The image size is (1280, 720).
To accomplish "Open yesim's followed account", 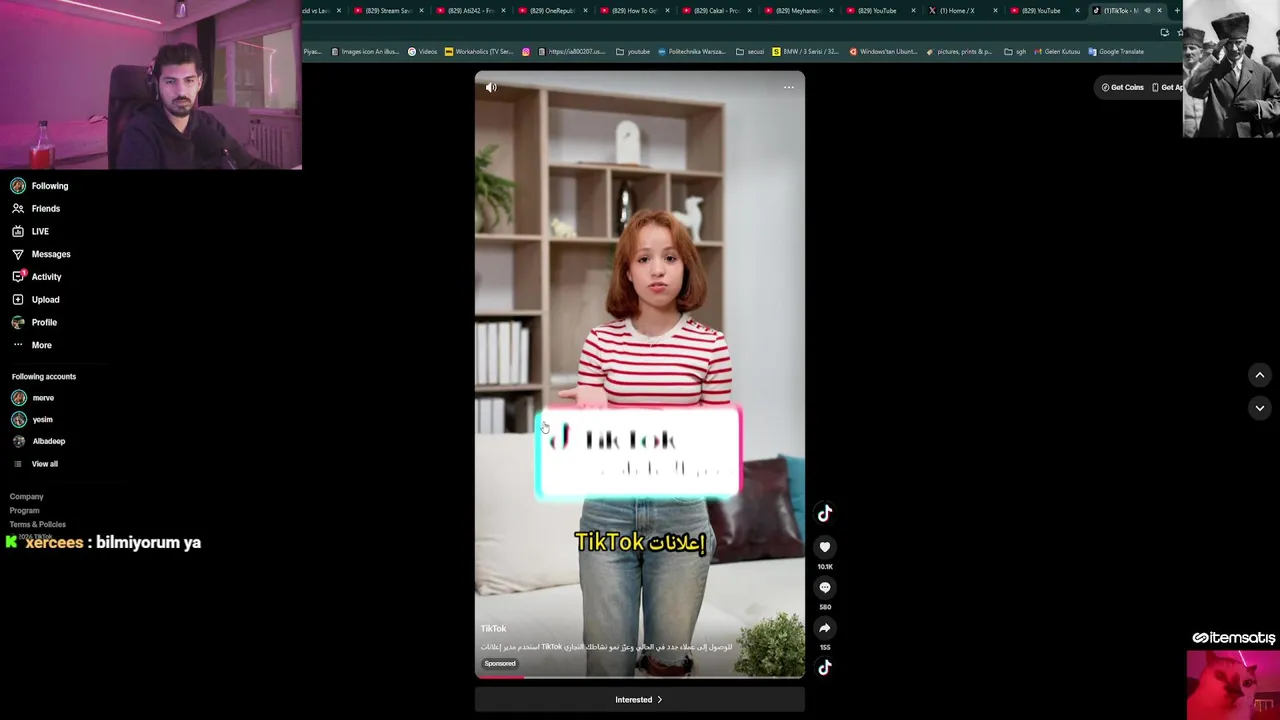I will (x=33, y=420).
